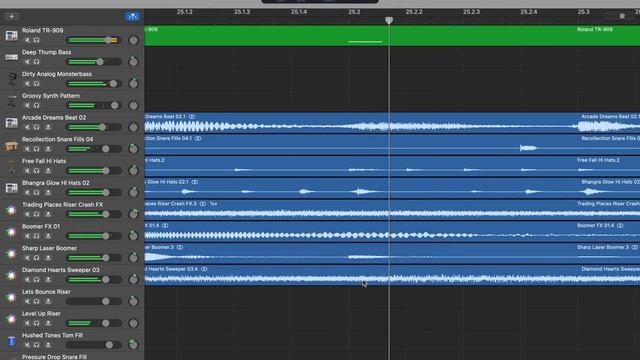Click loop icon on Boomer FX 01.4 region
Viewport: 640px width, 360px height.
165,225
